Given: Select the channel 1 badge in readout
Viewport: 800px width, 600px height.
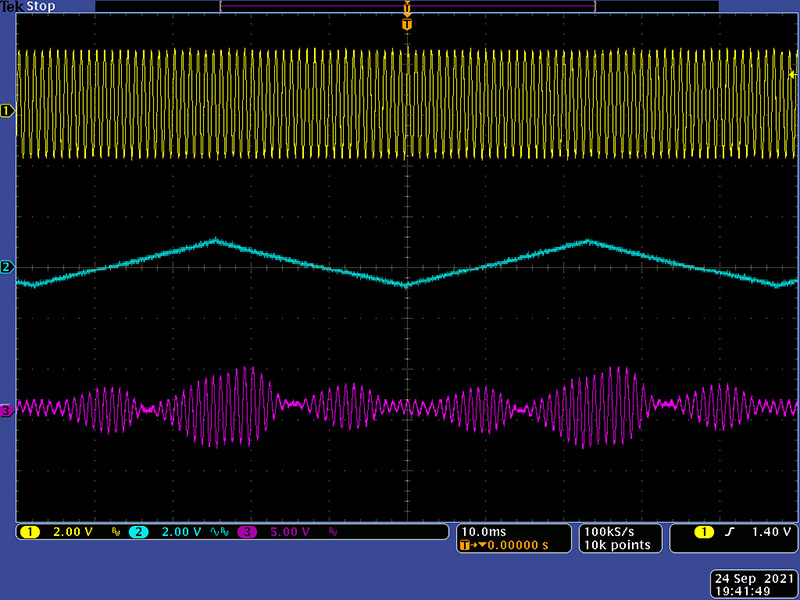Looking at the screenshot, I should [x=26, y=532].
